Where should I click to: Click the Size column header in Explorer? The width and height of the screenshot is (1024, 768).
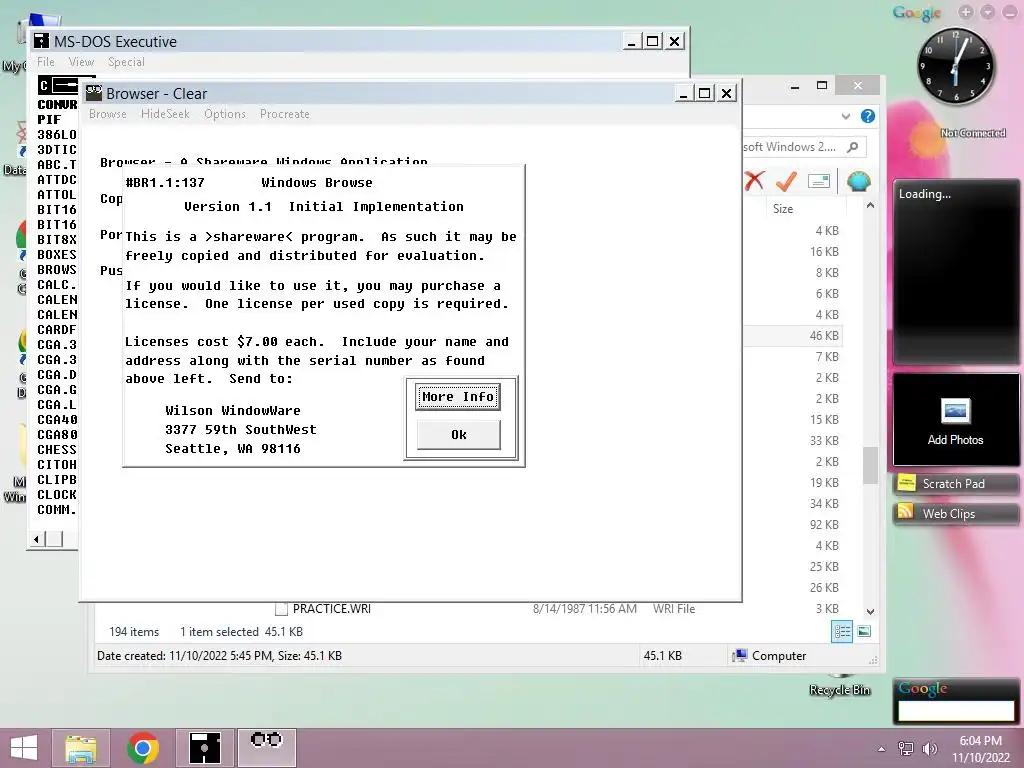[x=783, y=209]
